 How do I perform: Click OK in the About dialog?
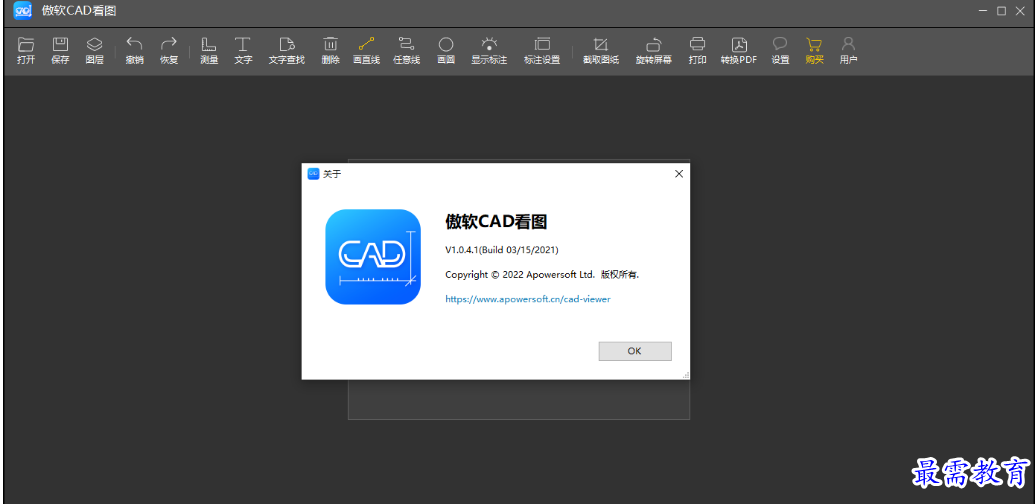tap(635, 351)
